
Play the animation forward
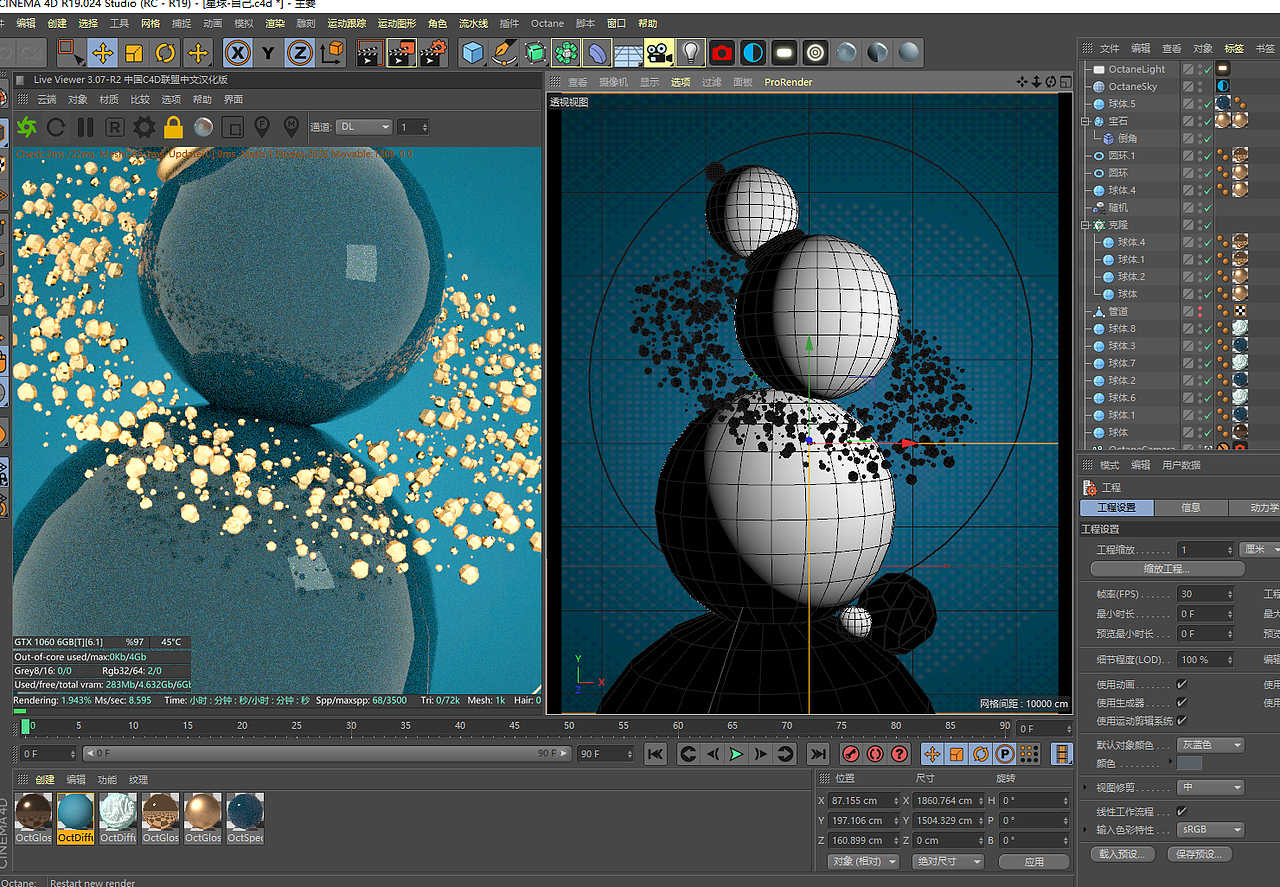[x=737, y=754]
